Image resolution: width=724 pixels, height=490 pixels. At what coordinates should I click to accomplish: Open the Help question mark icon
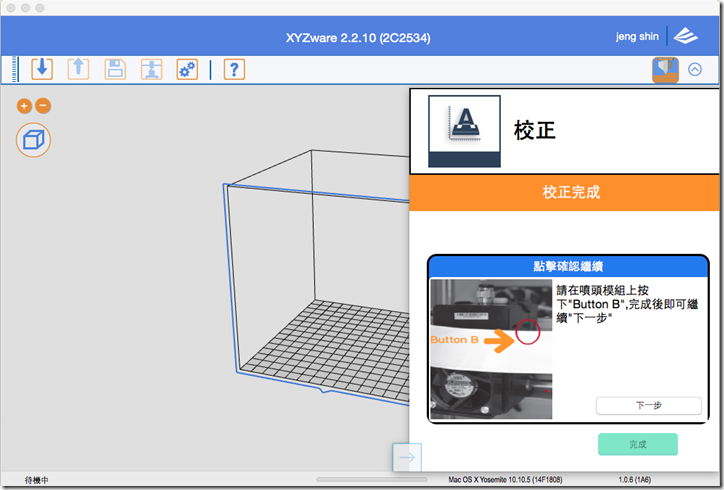234,69
